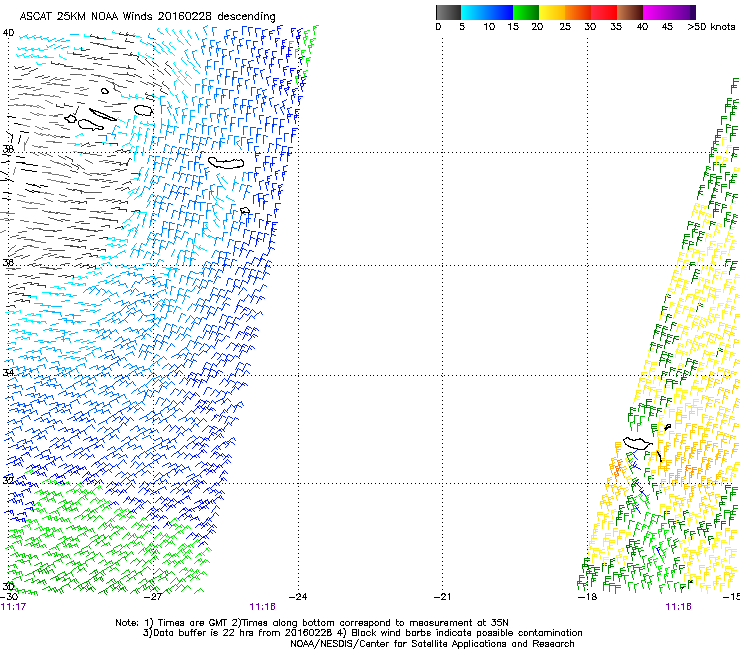Viewport: 740px width, 650px height.
Task: Click the 'NOAA/NESDIS/Center for Satellite Applications and Research' credit
Action: (x=432, y=644)
